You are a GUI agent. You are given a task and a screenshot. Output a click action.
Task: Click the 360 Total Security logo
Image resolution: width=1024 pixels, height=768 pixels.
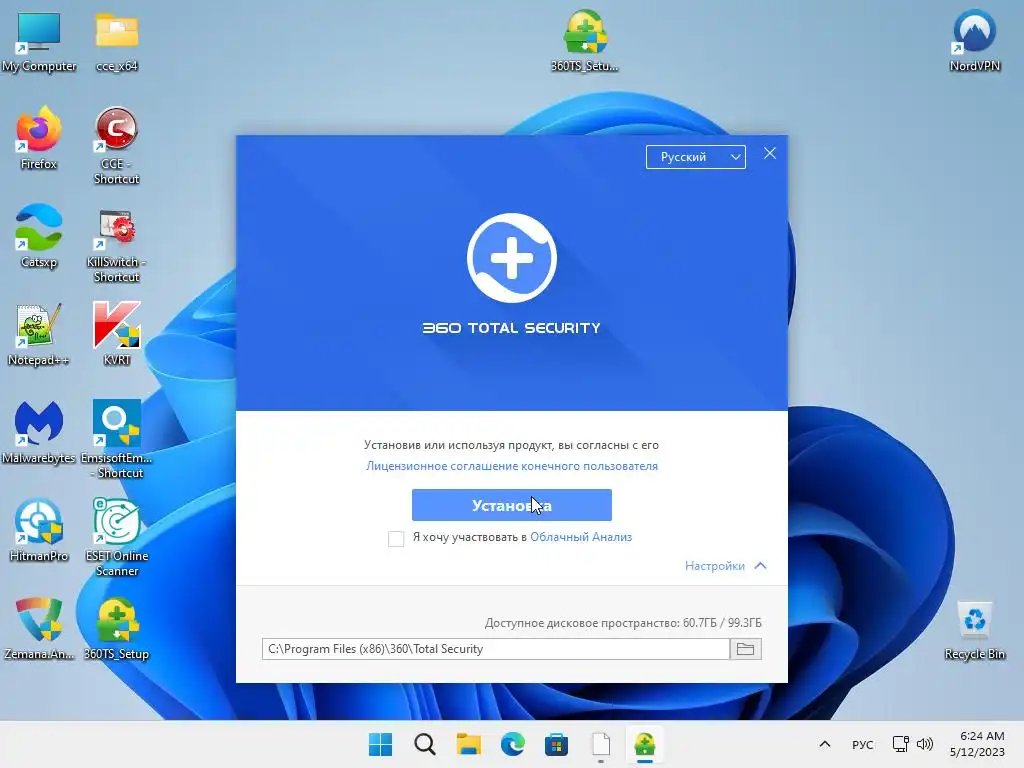[512, 258]
